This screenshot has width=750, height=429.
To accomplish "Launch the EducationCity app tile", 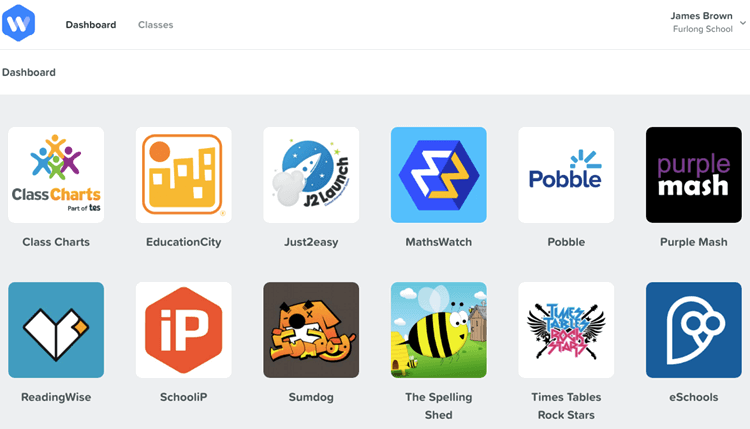I will 184,175.
